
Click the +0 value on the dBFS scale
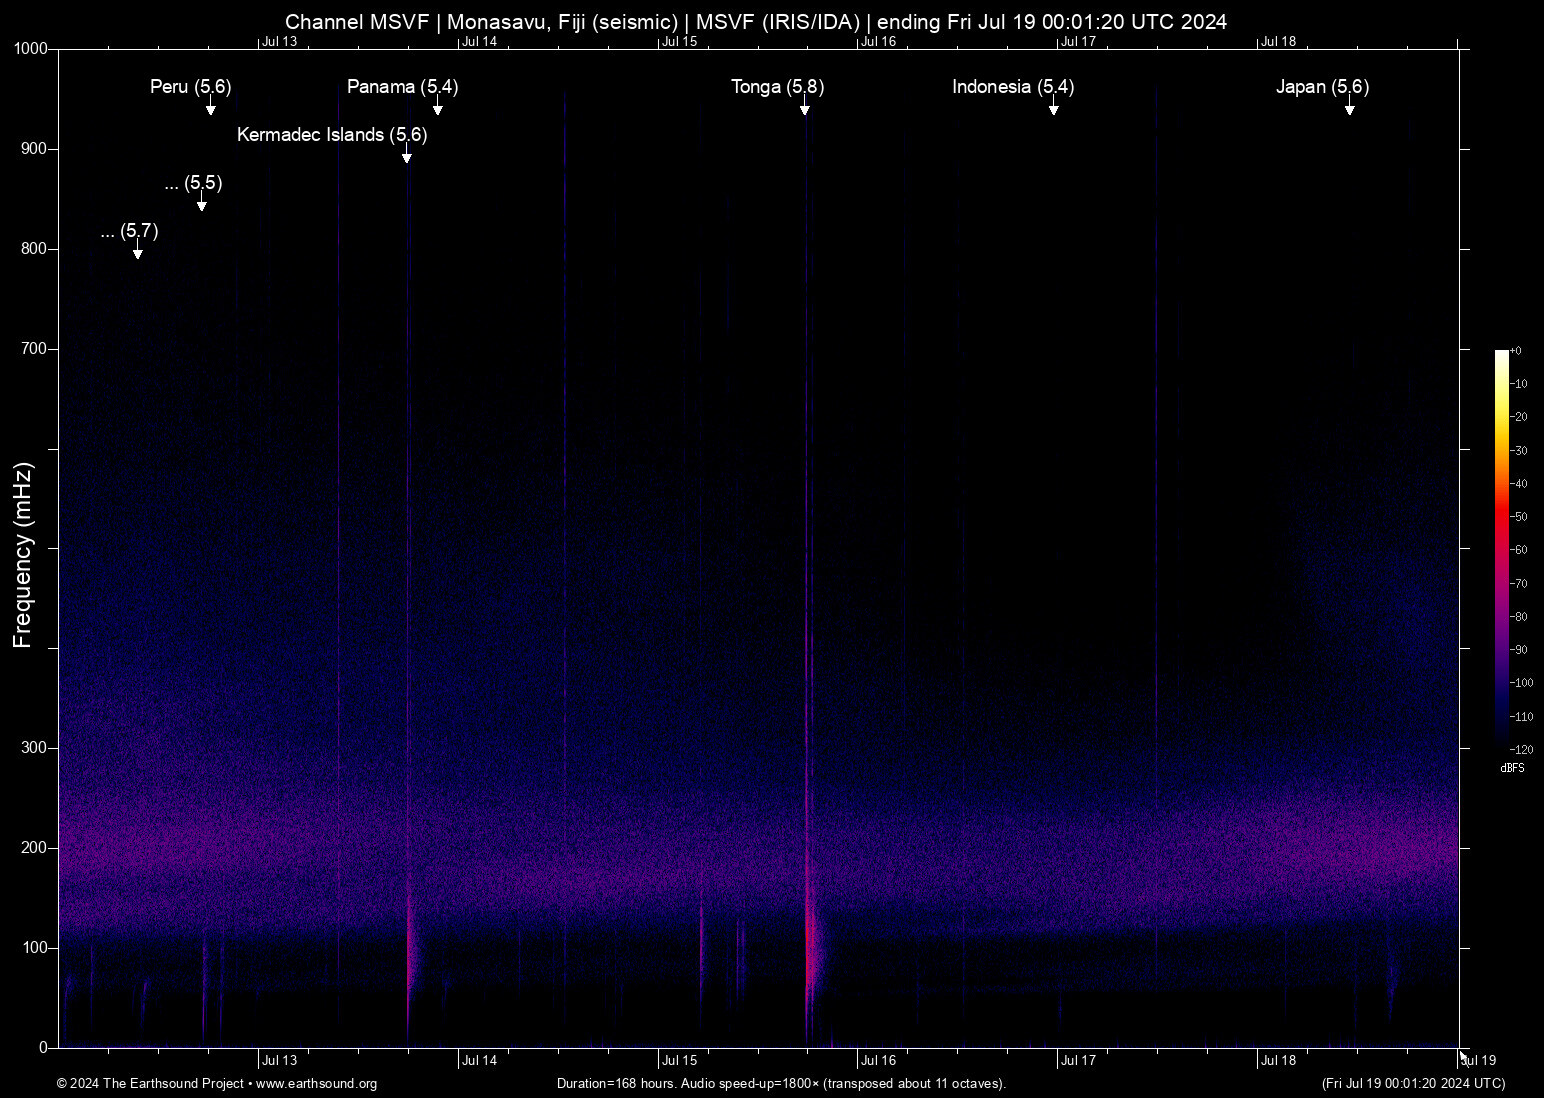(1516, 351)
